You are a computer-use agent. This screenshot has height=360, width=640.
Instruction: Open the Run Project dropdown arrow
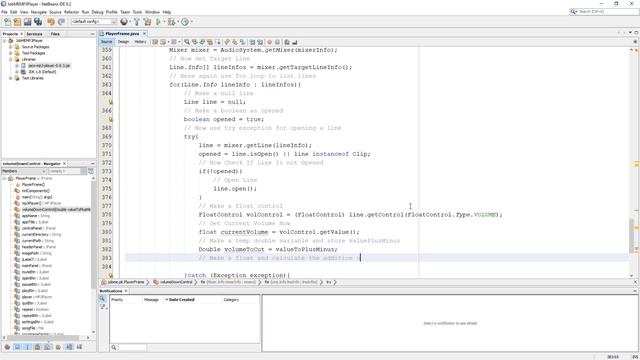[164, 22]
